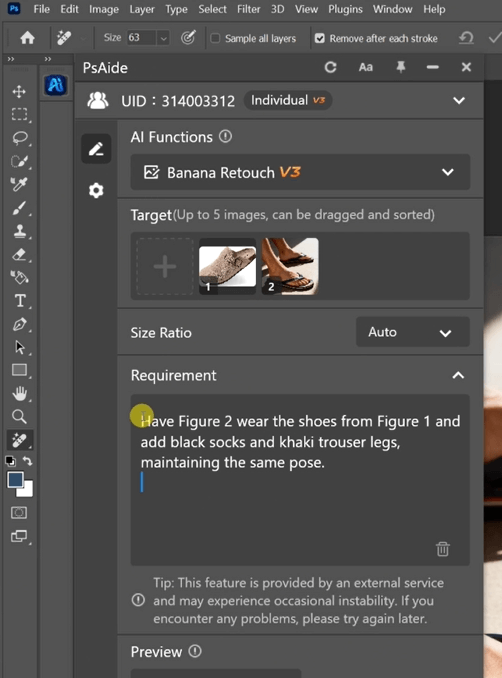Select the Quick Selection tool
The image size is (502, 678).
click(x=19, y=161)
